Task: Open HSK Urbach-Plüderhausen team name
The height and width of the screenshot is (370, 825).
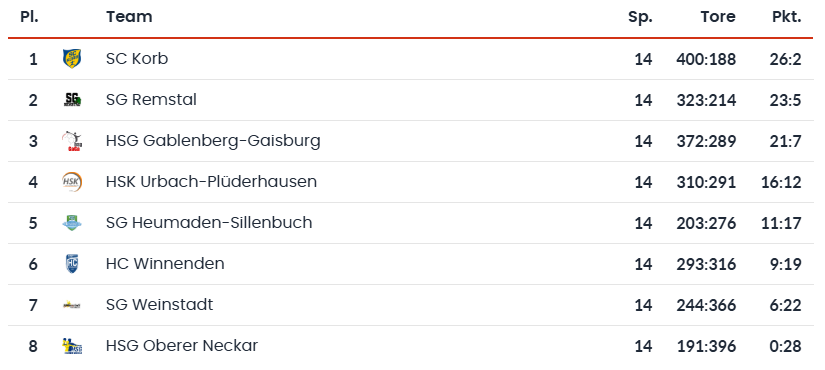Action: (211, 182)
